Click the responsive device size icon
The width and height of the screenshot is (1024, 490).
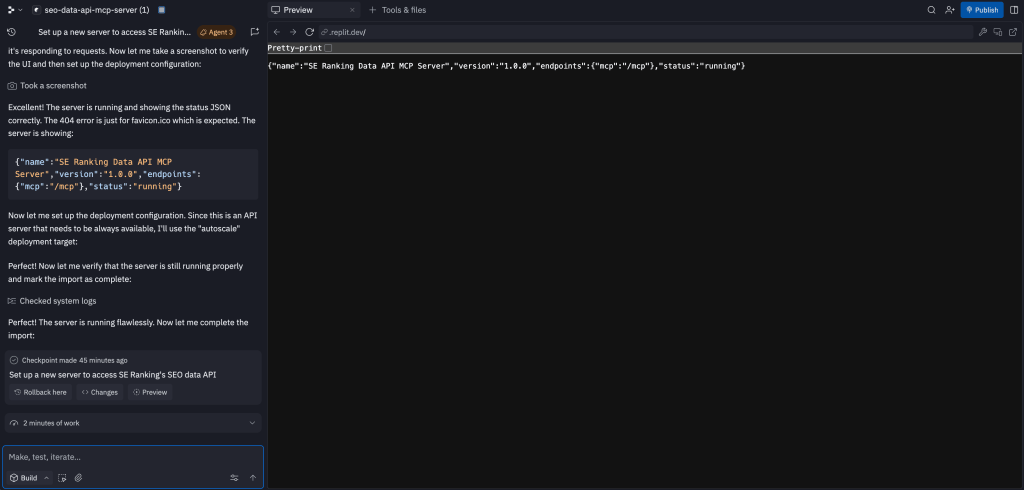998,32
